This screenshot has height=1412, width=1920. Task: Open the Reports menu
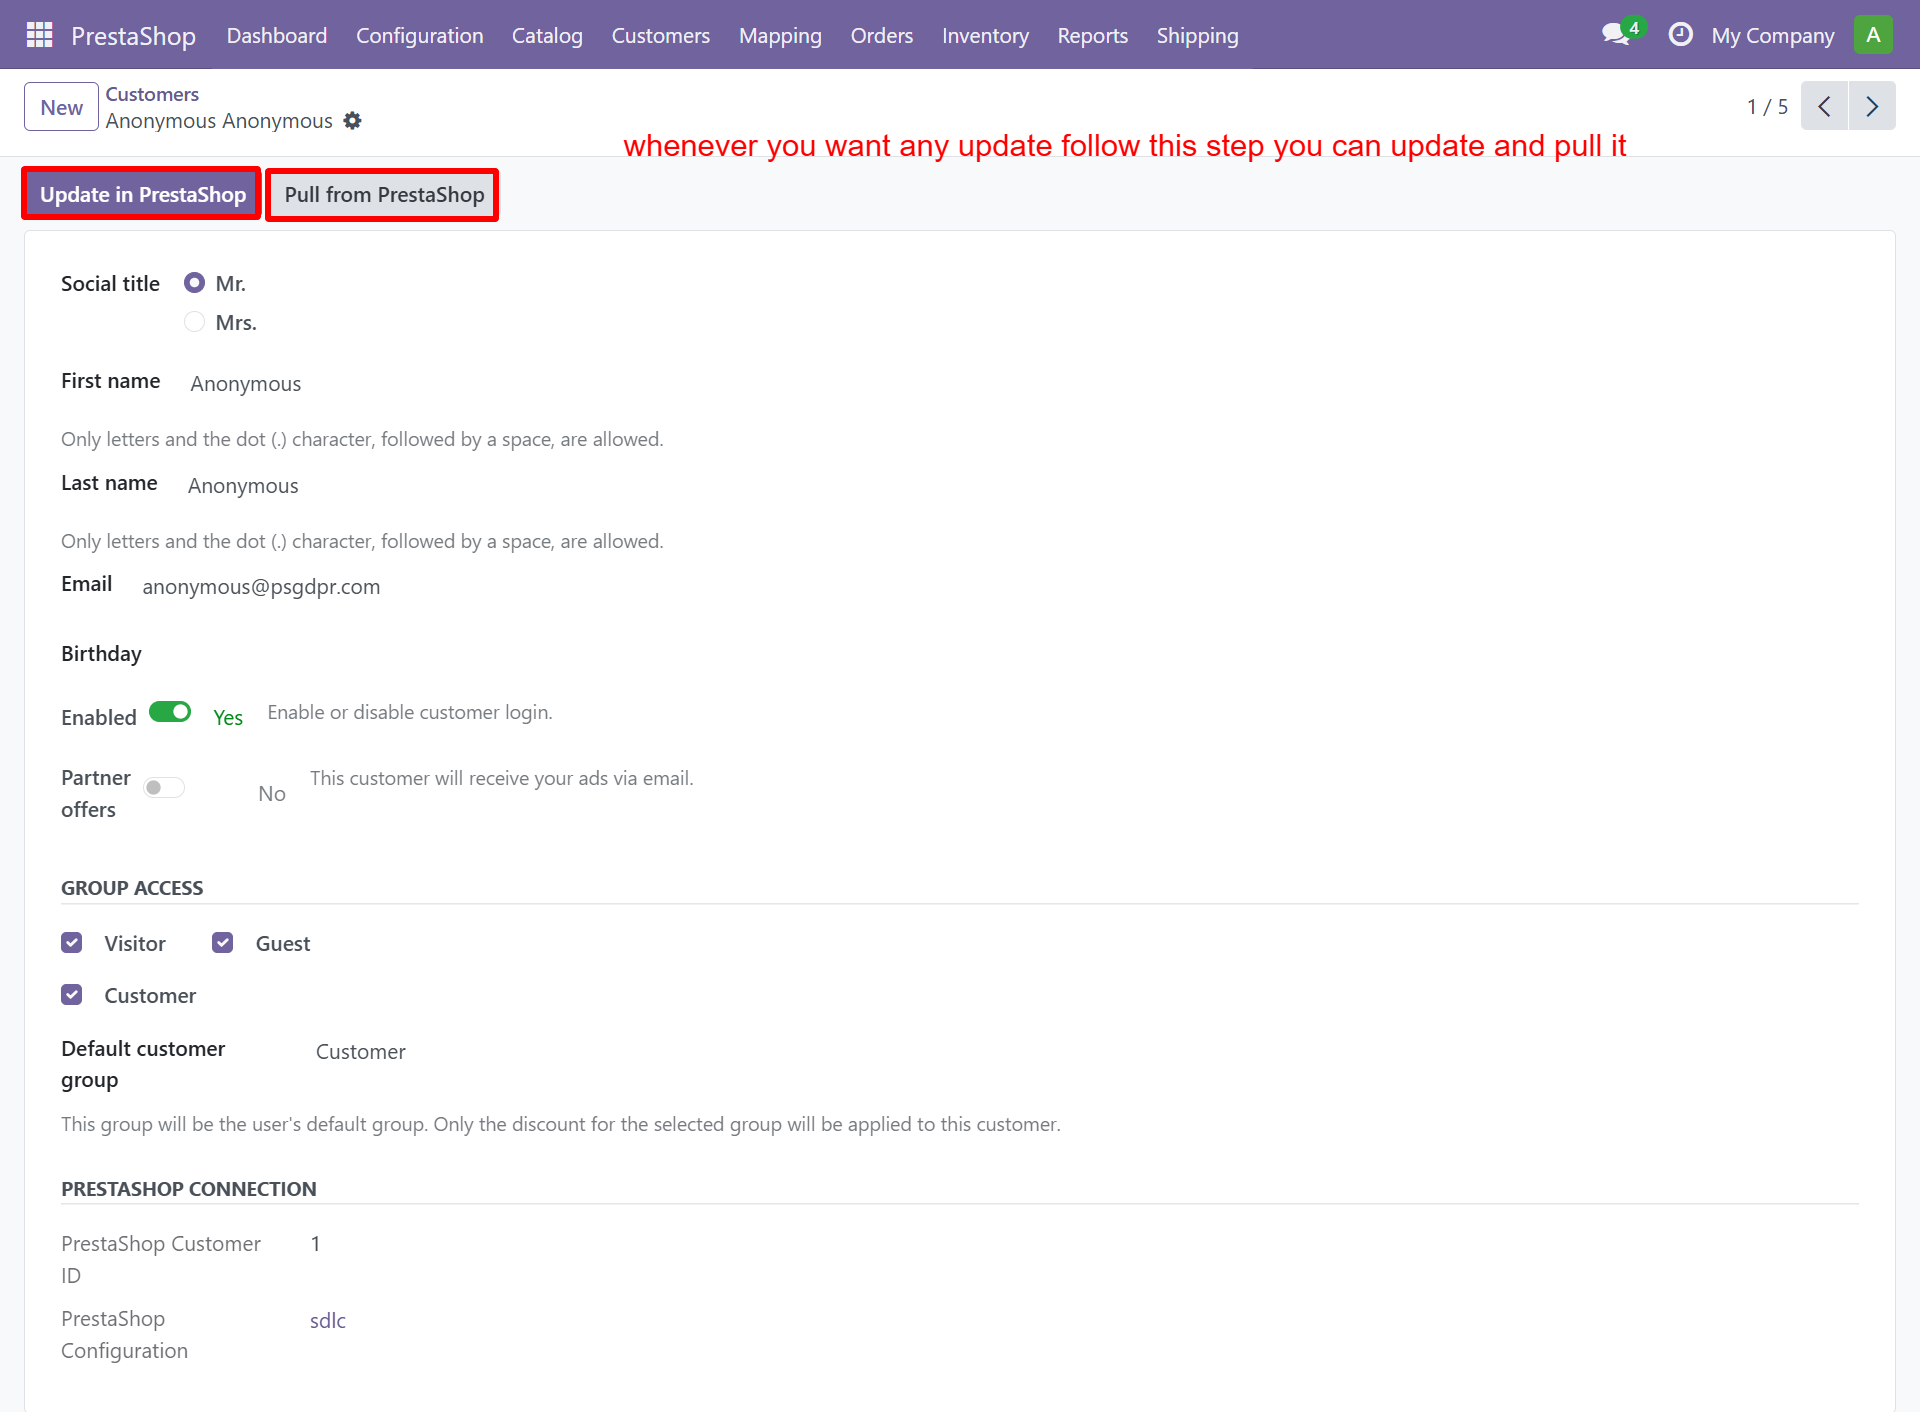coord(1092,36)
